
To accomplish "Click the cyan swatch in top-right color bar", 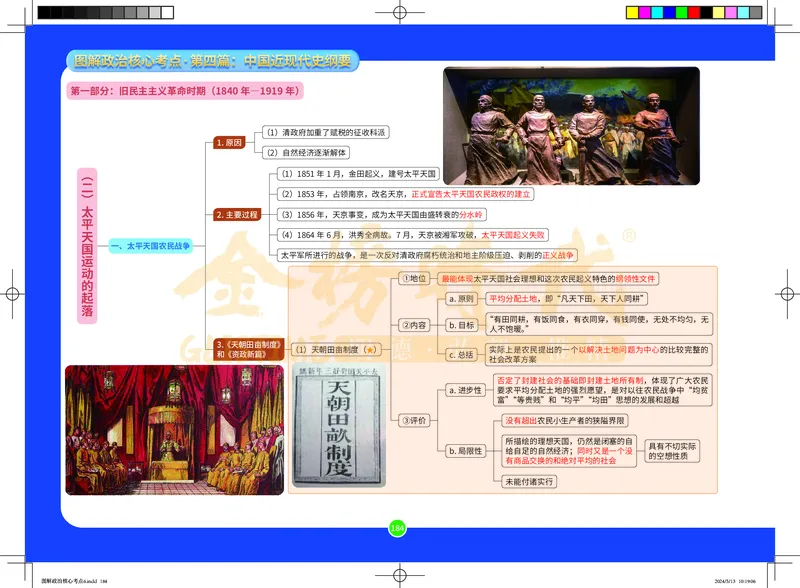I will [658, 12].
